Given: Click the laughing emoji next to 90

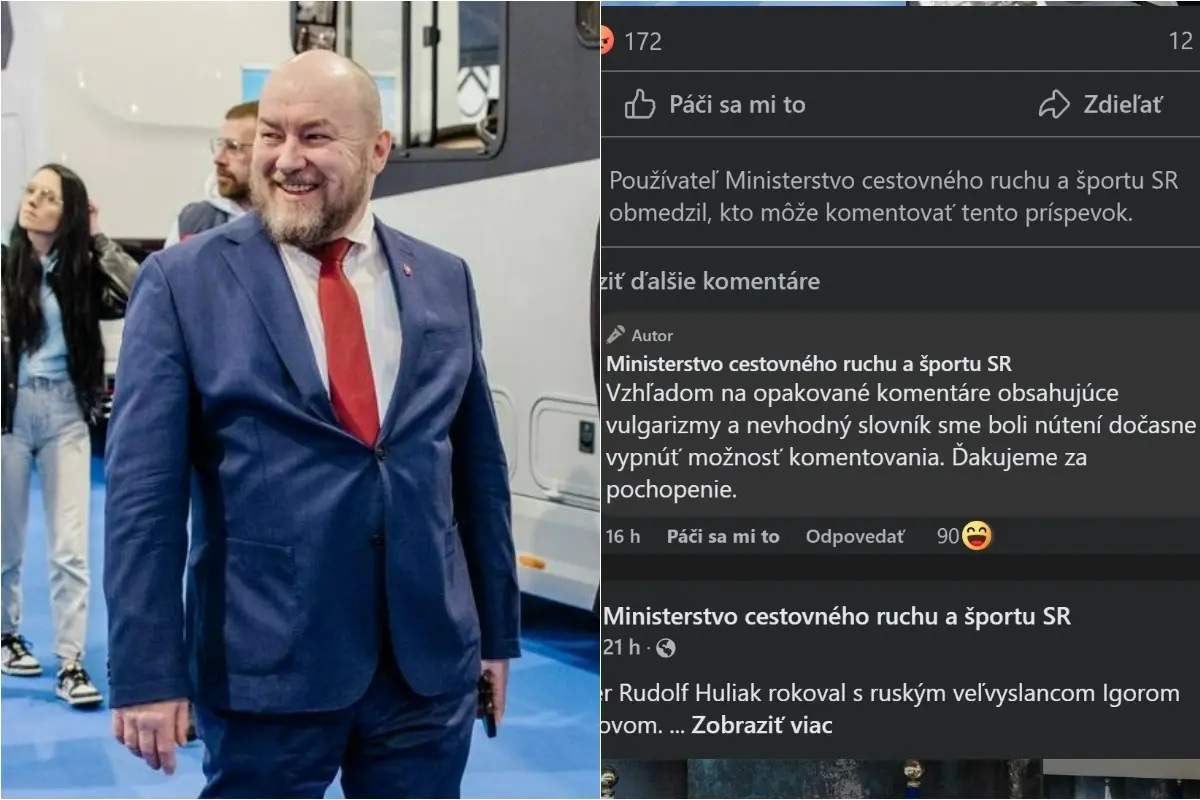Looking at the screenshot, I should [x=977, y=536].
